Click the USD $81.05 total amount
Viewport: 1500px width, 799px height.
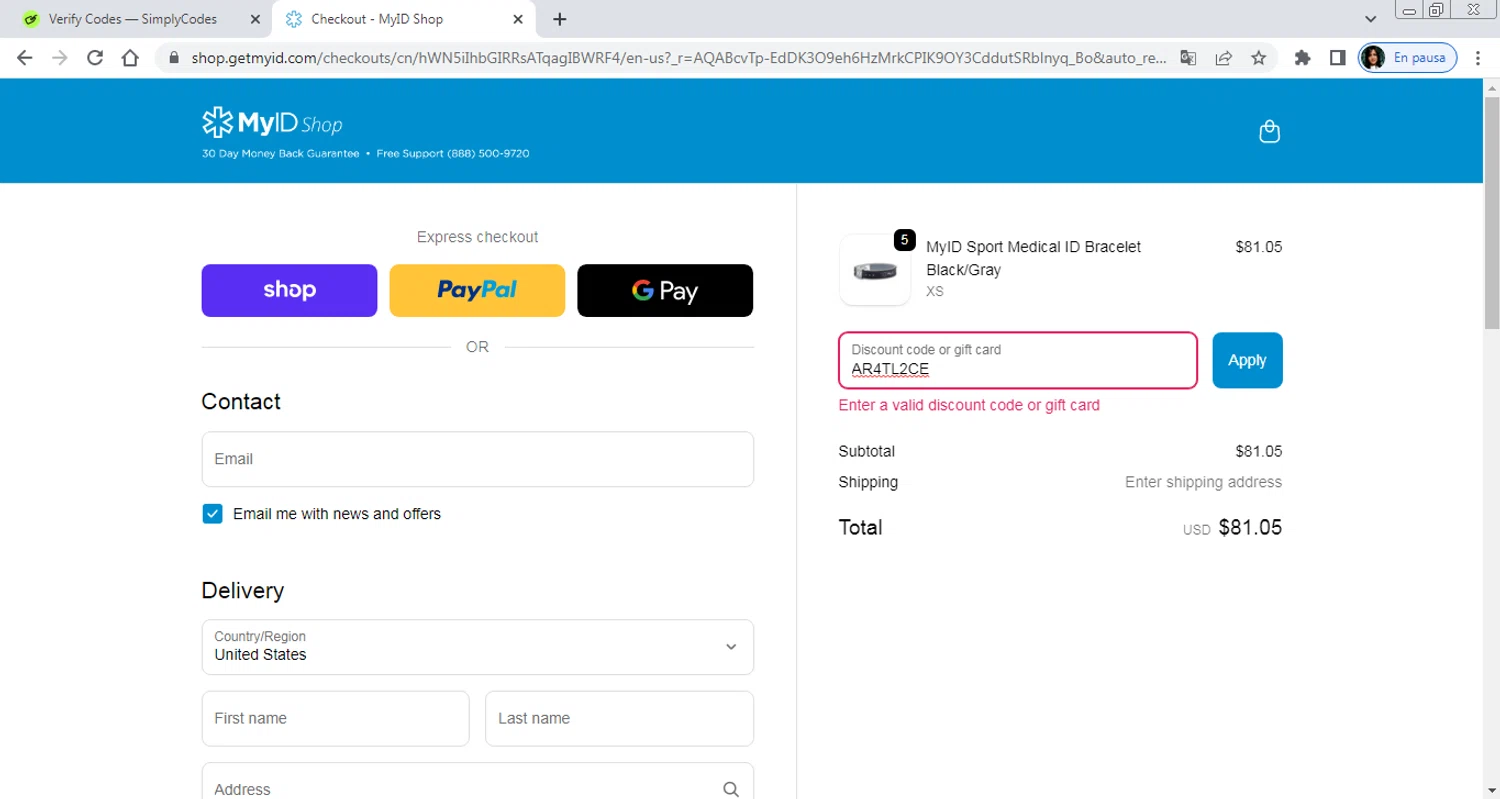coord(1232,528)
